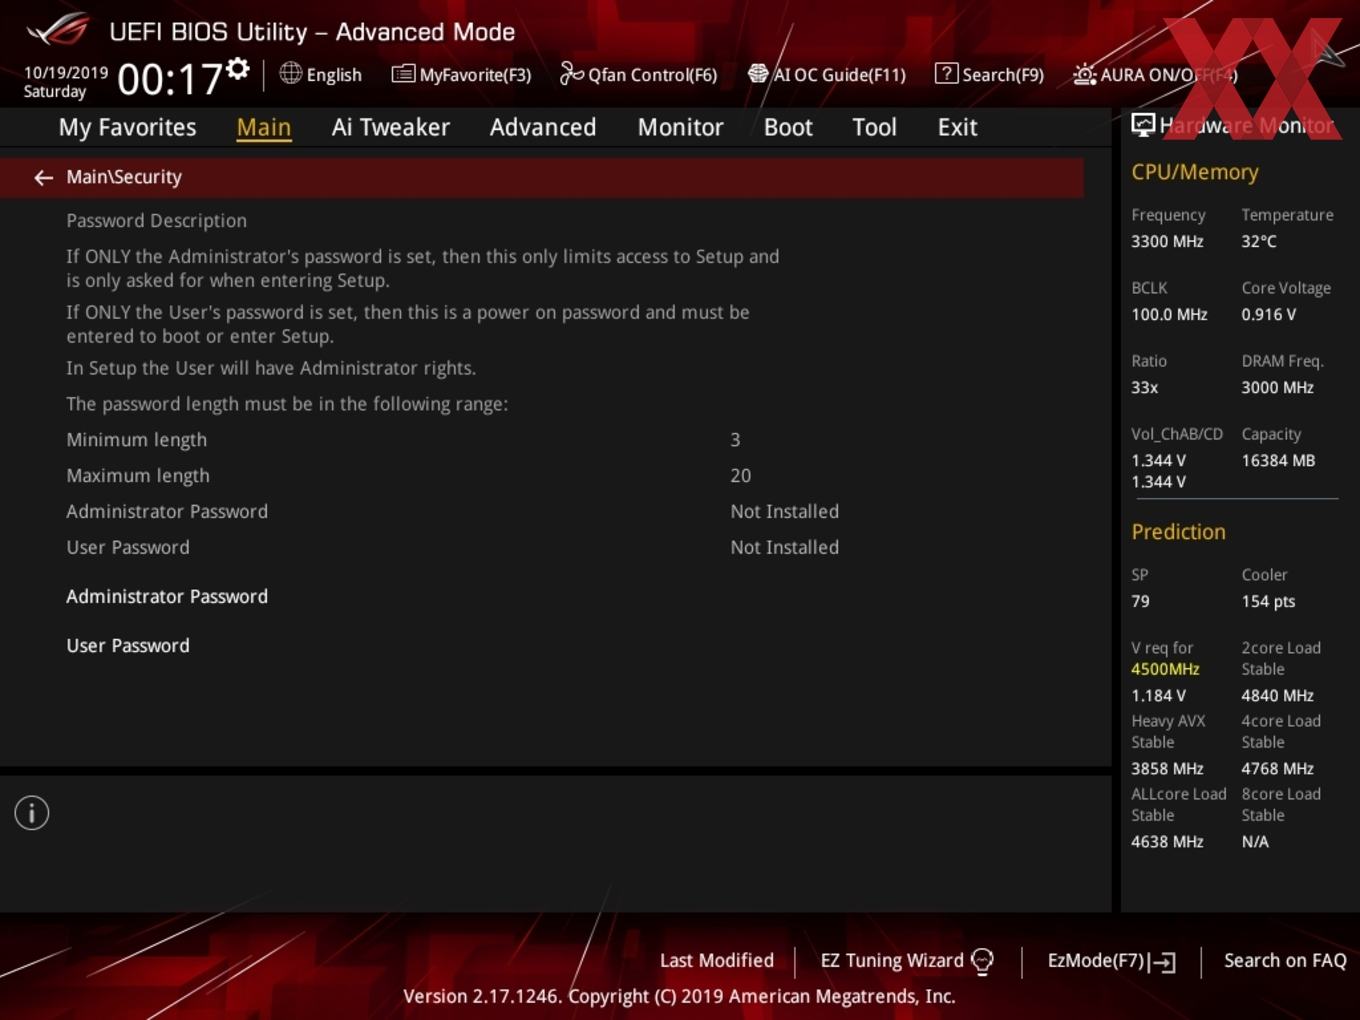Click the Prediction heading
Screen dimensions: 1360x1020
point(1178,532)
